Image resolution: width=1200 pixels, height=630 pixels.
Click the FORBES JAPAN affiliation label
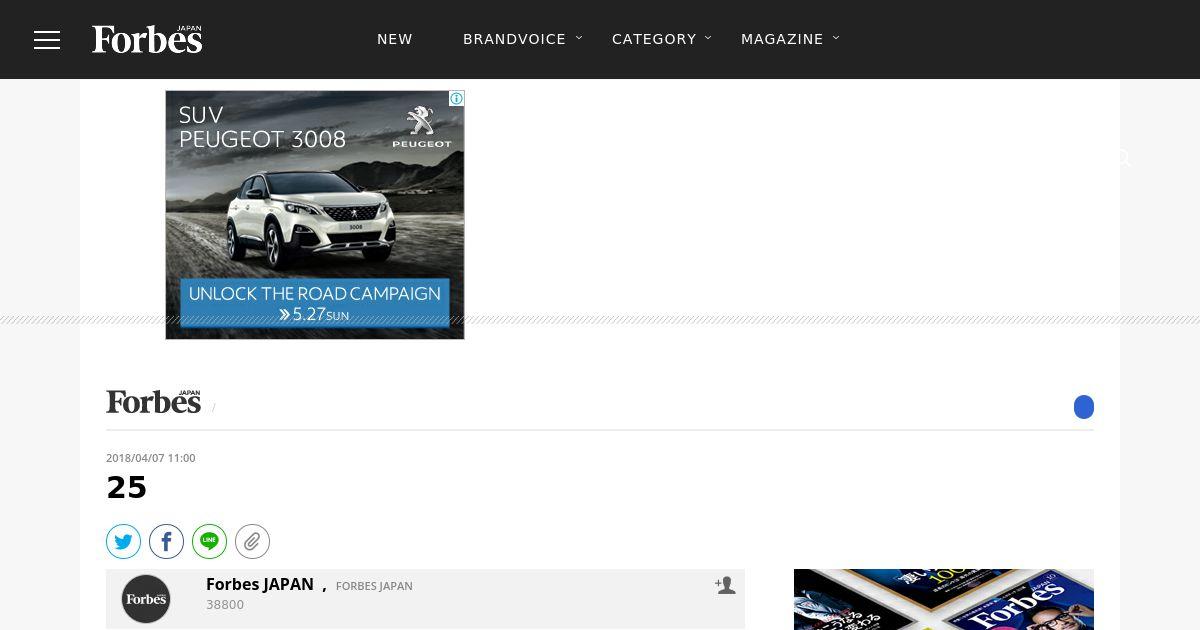point(374,586)
